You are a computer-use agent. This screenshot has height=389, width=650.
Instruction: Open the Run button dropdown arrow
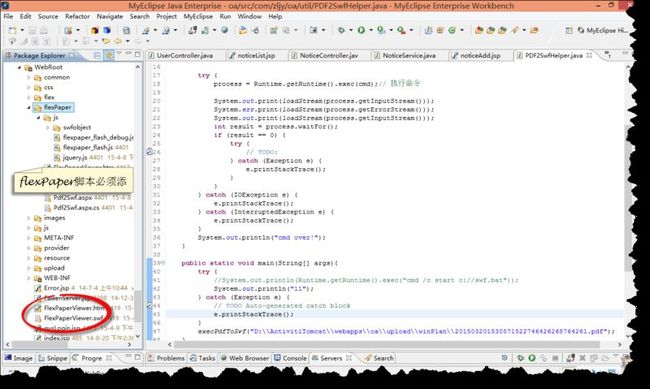pos(371,30)
